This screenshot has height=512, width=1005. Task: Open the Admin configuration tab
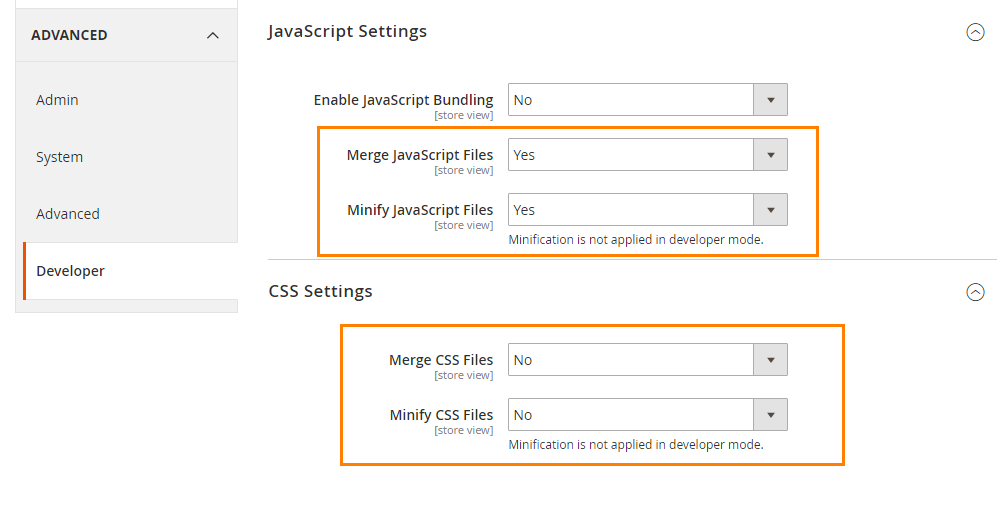click(x=57, y=100)
